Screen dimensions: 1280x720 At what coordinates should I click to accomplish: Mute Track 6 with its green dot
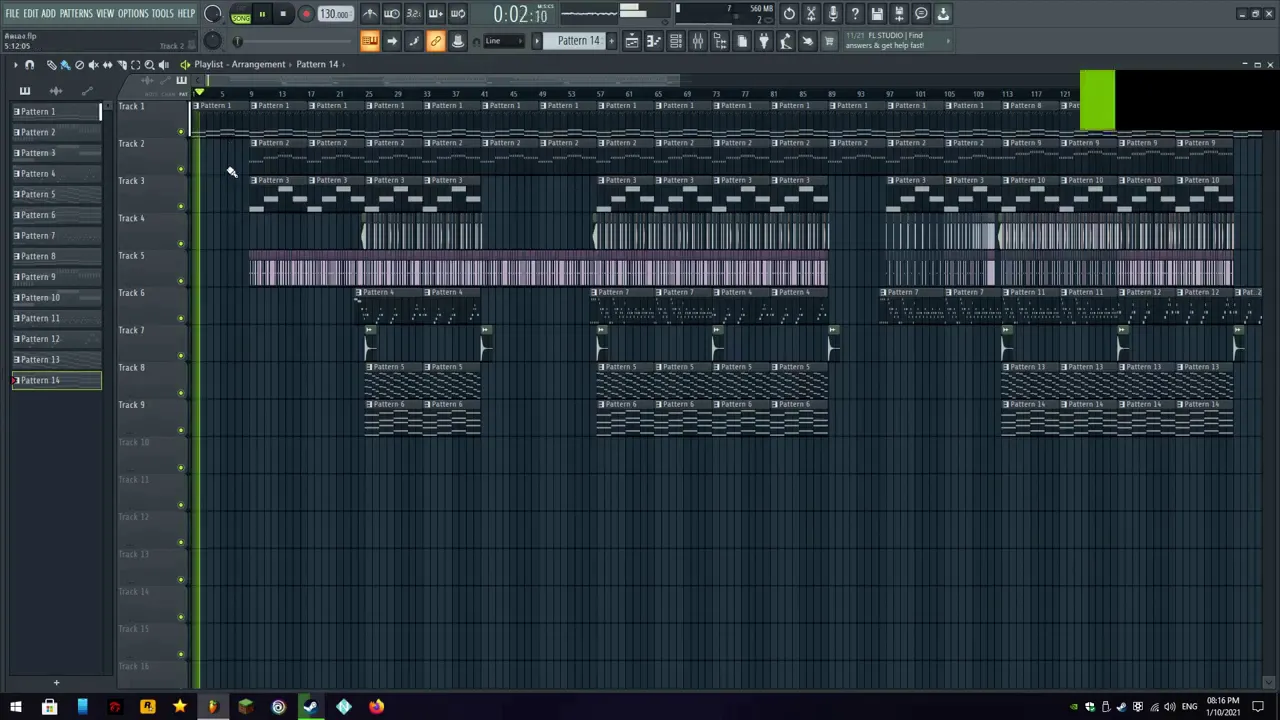(181, 319)
